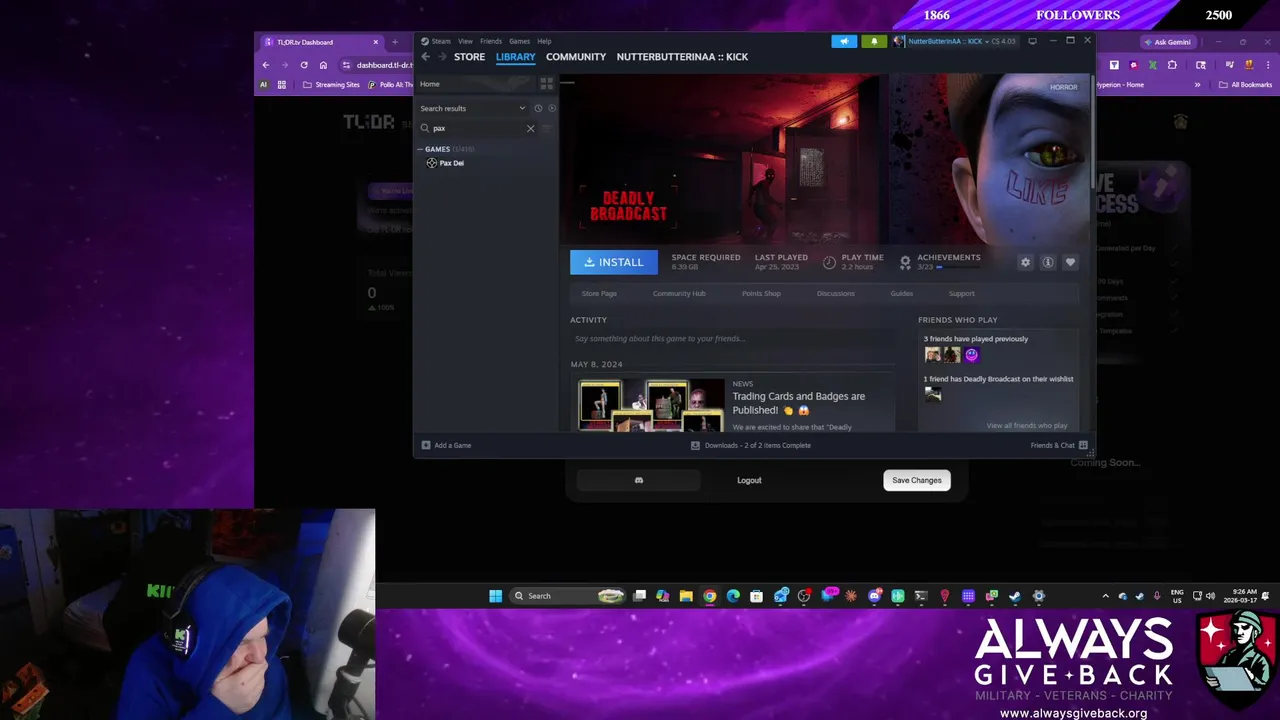The height and width of the screenshot is (720, 1280).
Task: Open the Windows Start menu
Action: (x=495, y=596)
